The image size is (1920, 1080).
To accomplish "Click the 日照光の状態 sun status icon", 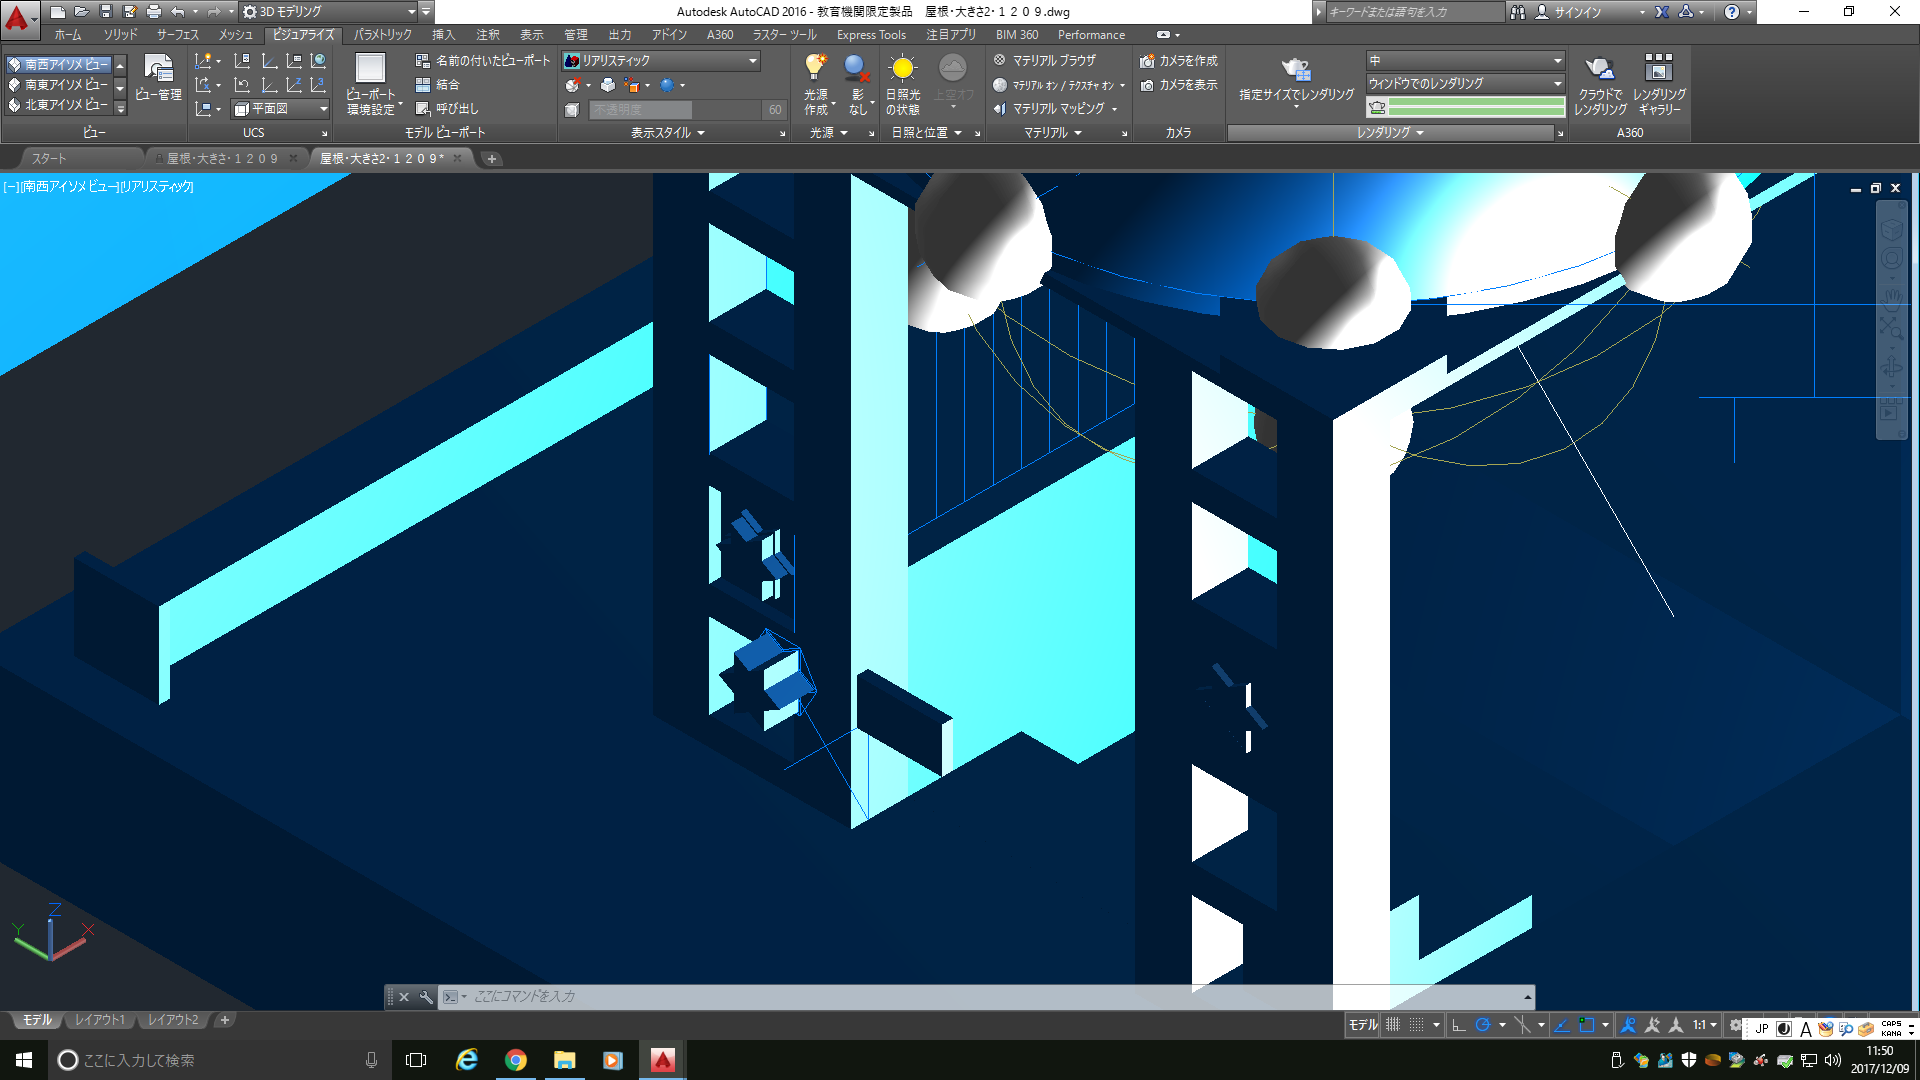I will (x=902, y=68).
